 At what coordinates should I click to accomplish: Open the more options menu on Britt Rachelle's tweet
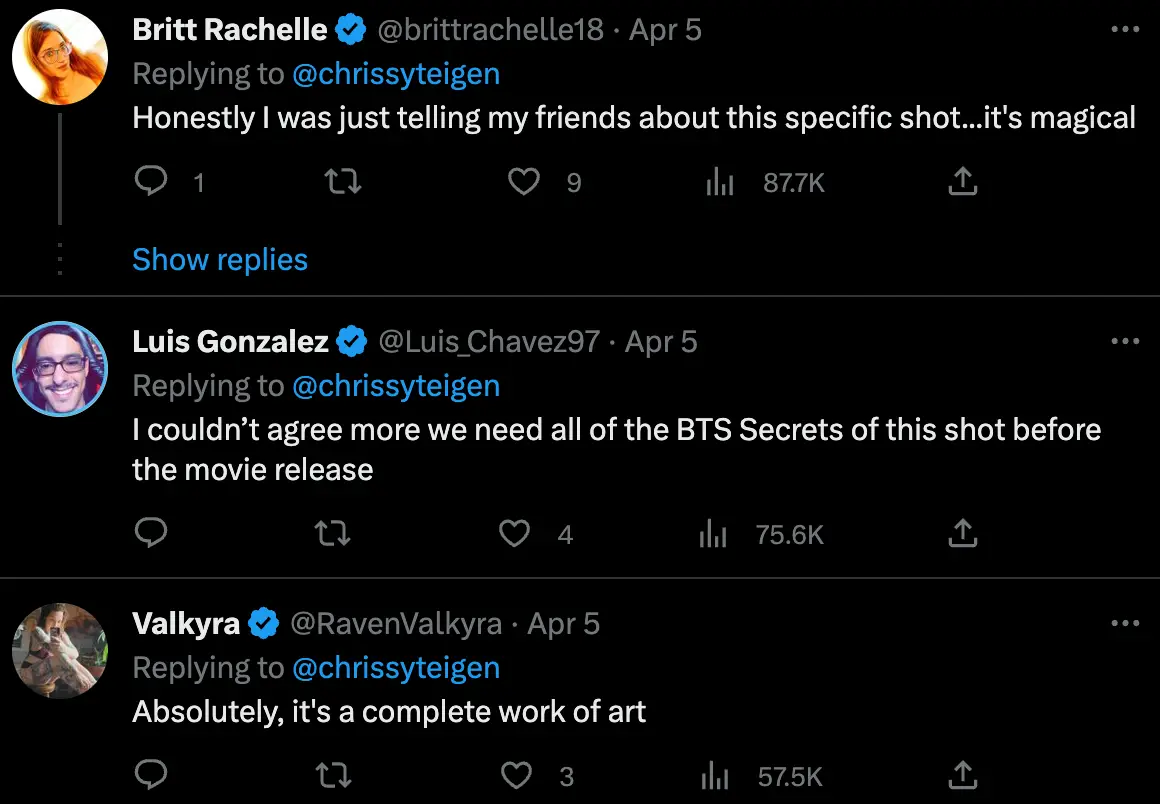(x=1125, y=29)
